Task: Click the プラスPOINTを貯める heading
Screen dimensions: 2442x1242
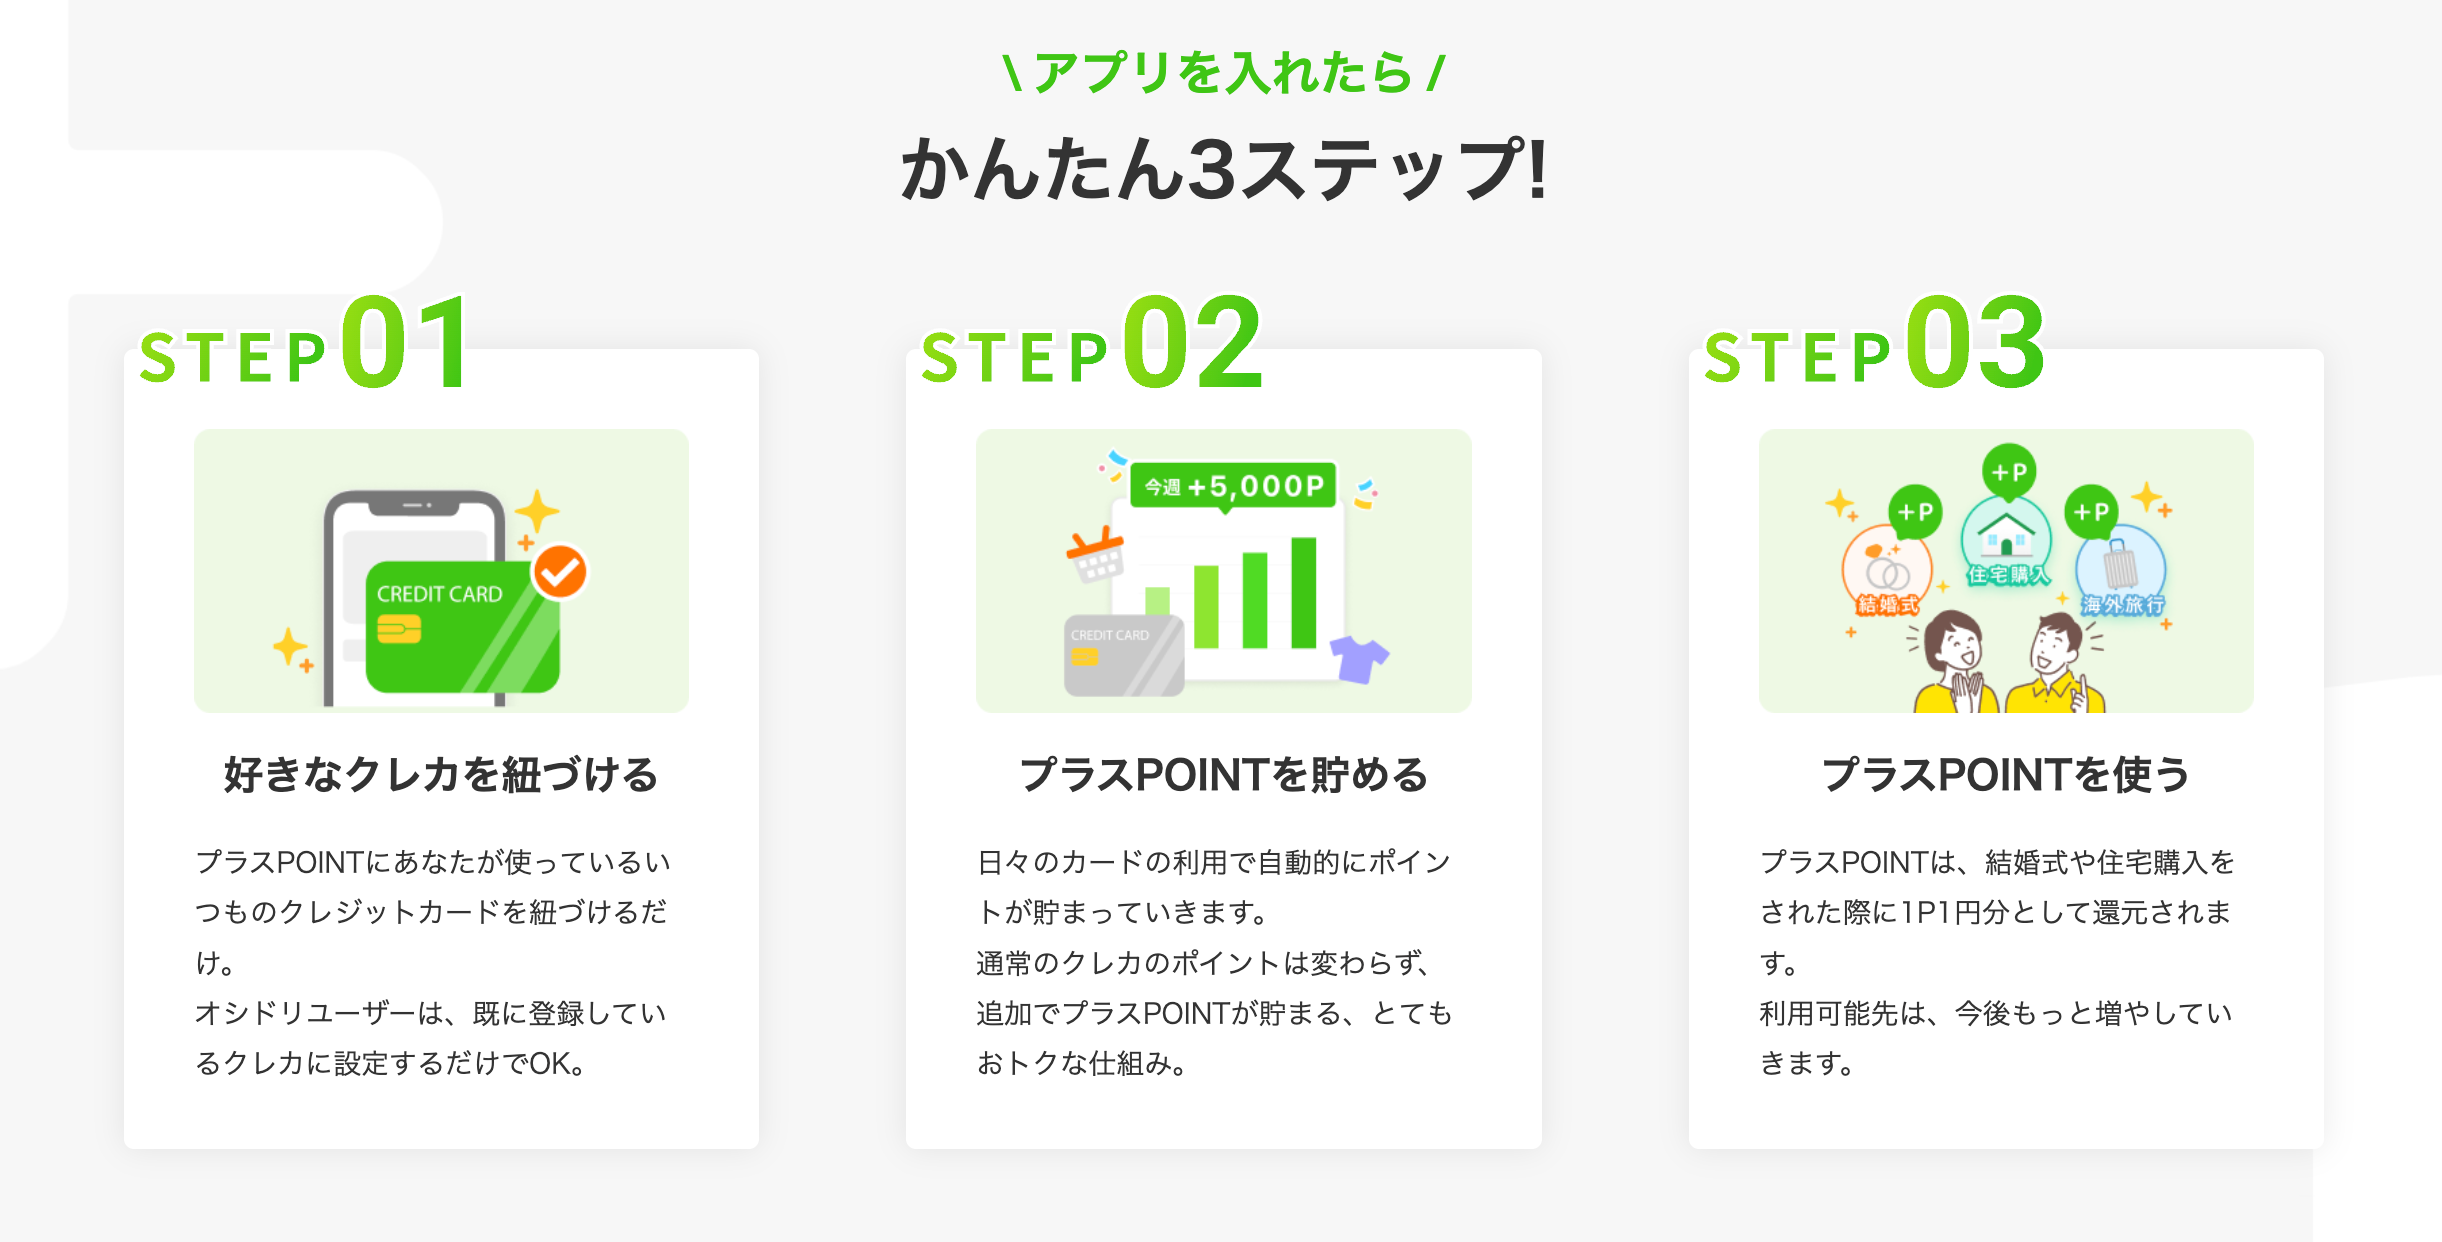Action: [1223, 775]
